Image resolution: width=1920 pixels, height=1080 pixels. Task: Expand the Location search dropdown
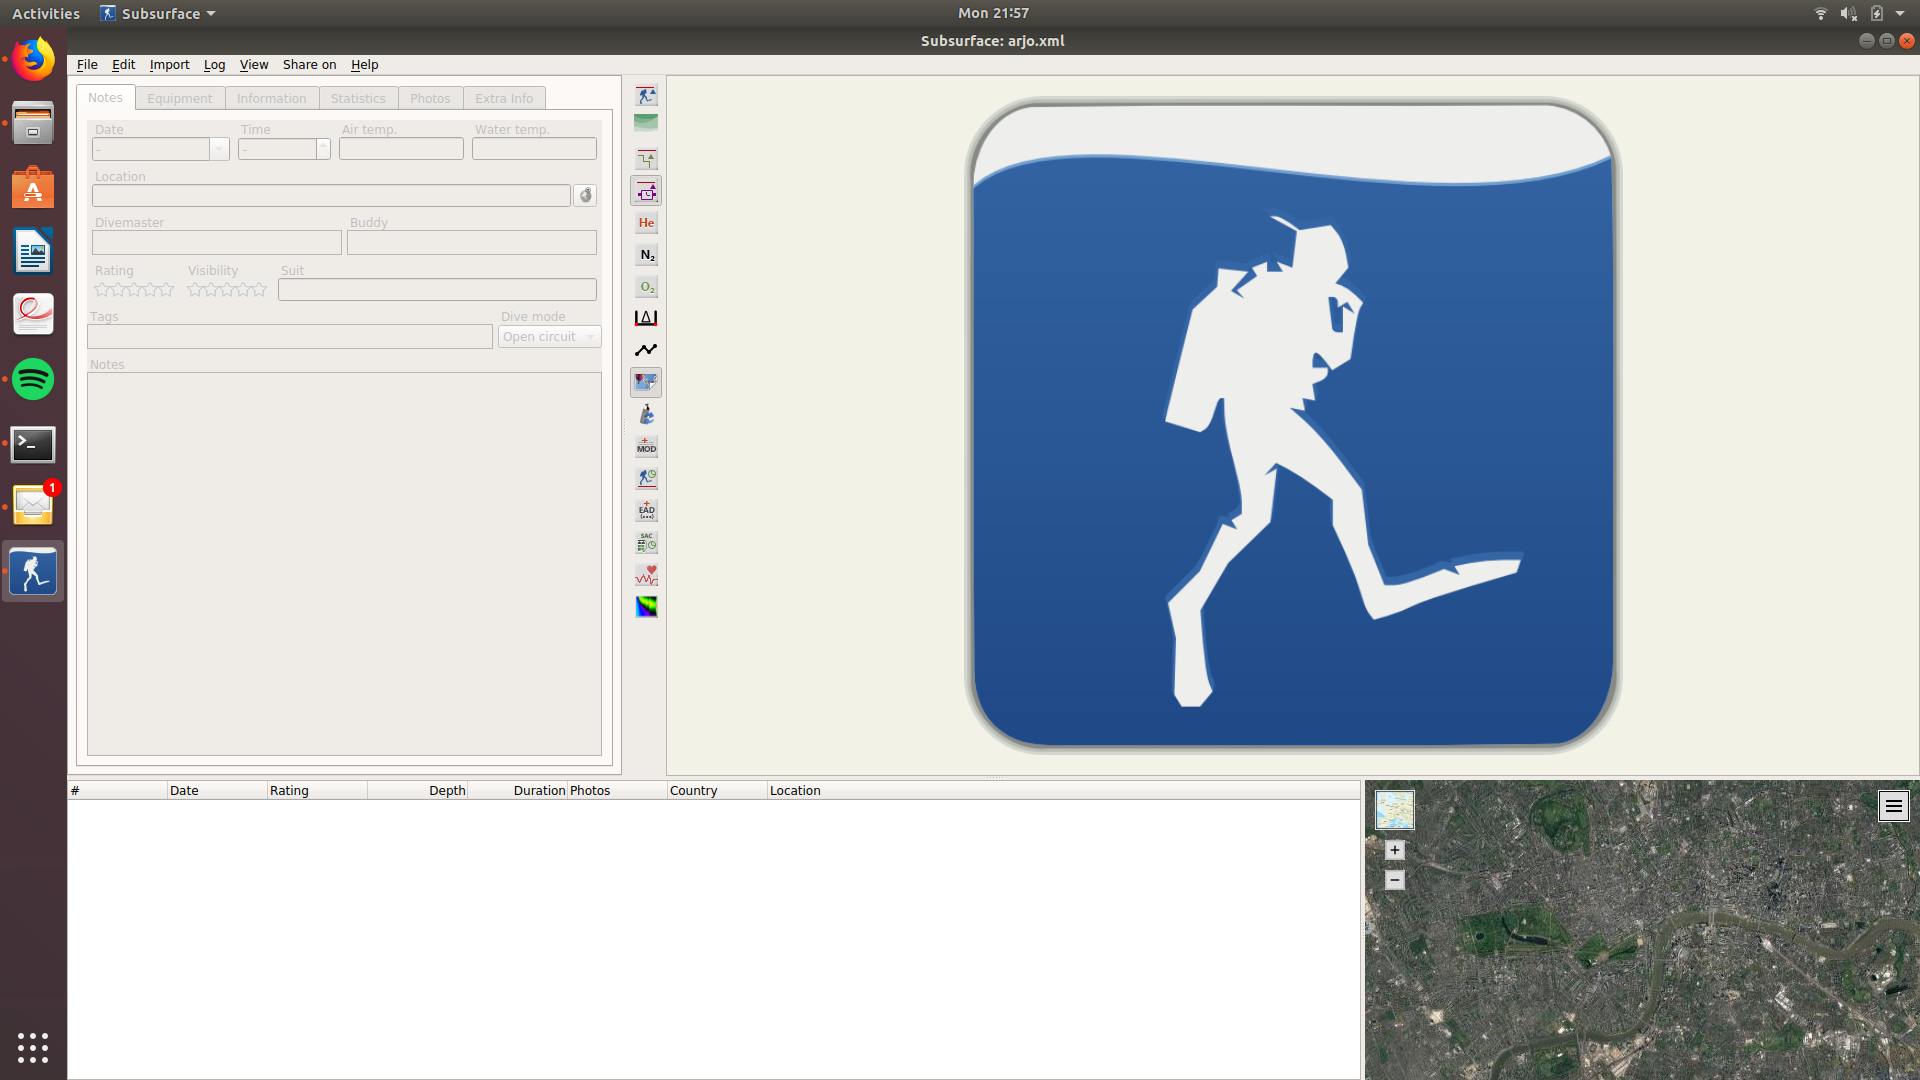(x=584, y=195)
